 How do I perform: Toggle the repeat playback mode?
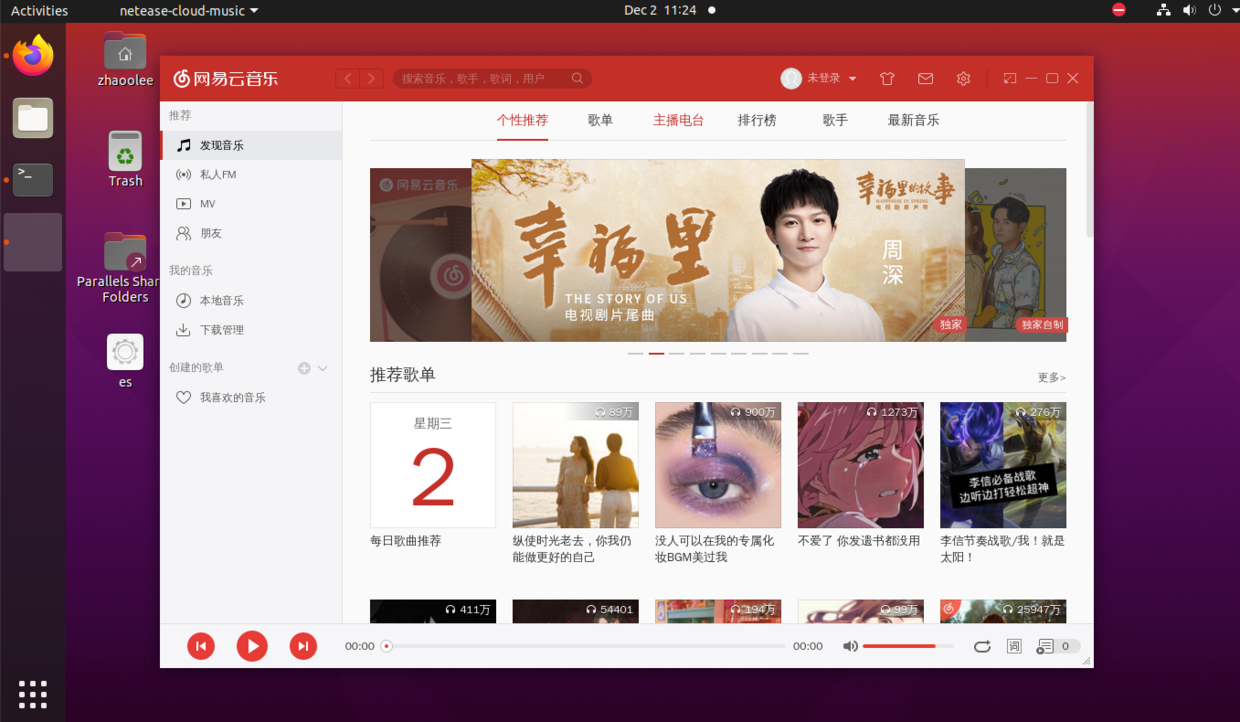[x=982, y=646]
